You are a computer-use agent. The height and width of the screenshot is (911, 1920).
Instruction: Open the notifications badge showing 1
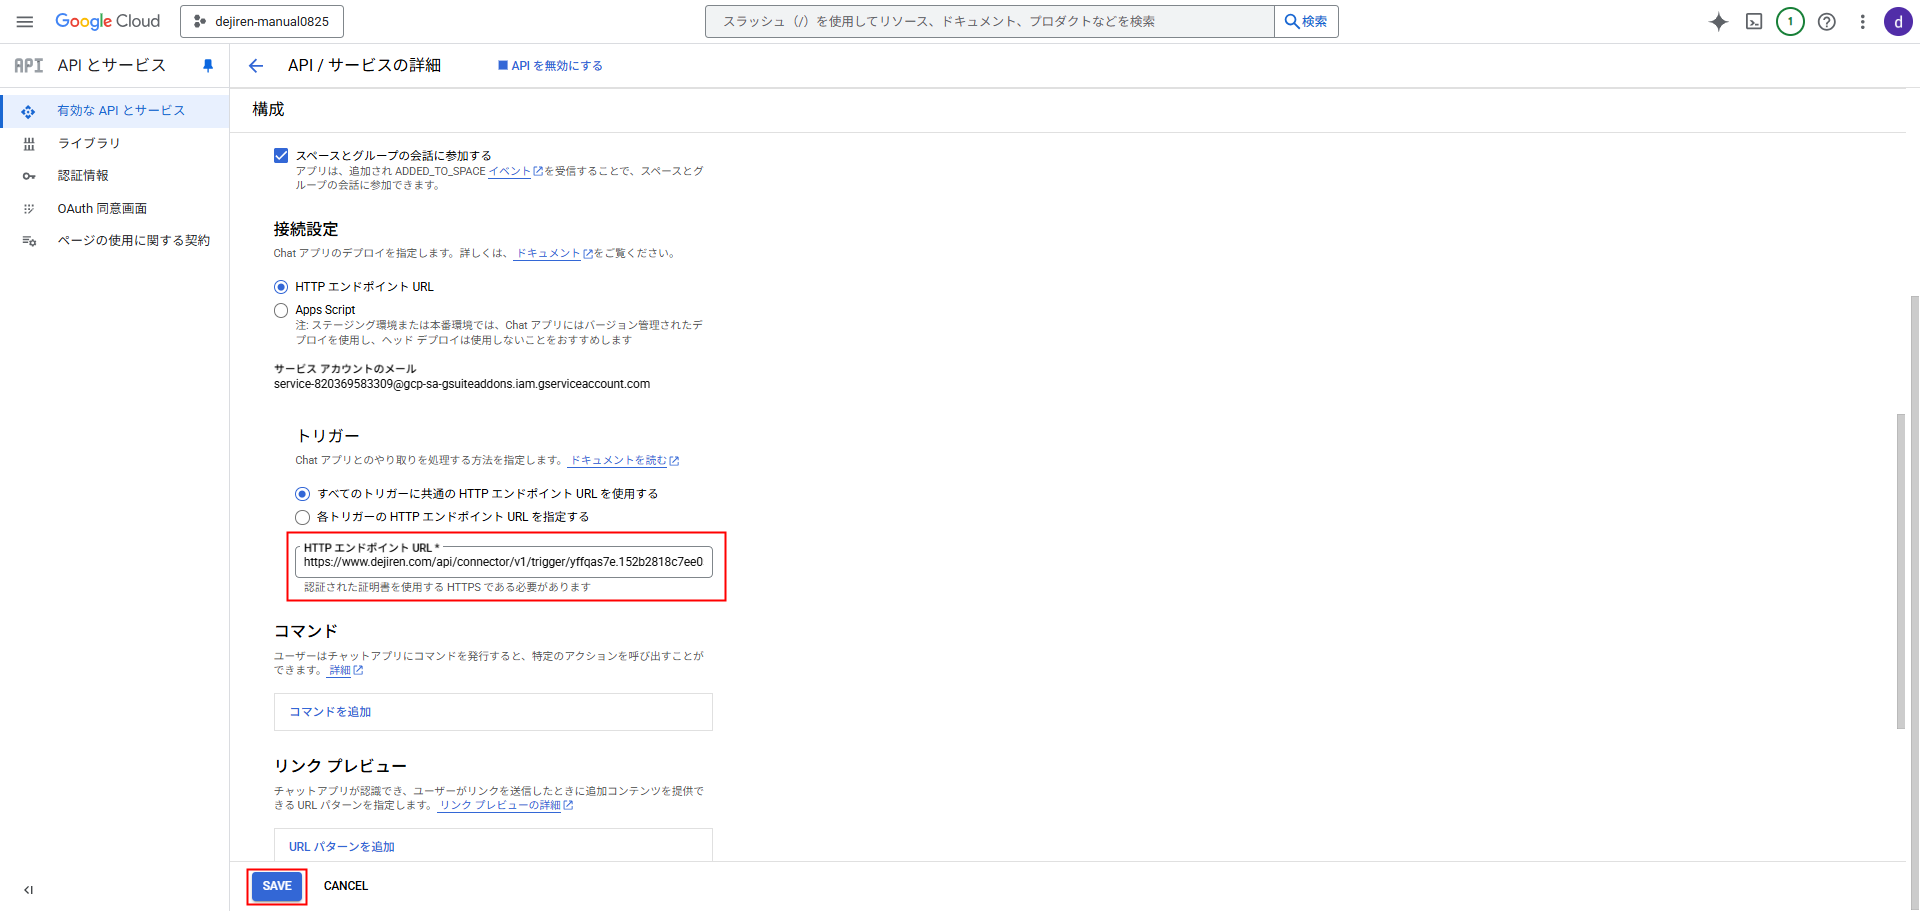(1790, 22)
